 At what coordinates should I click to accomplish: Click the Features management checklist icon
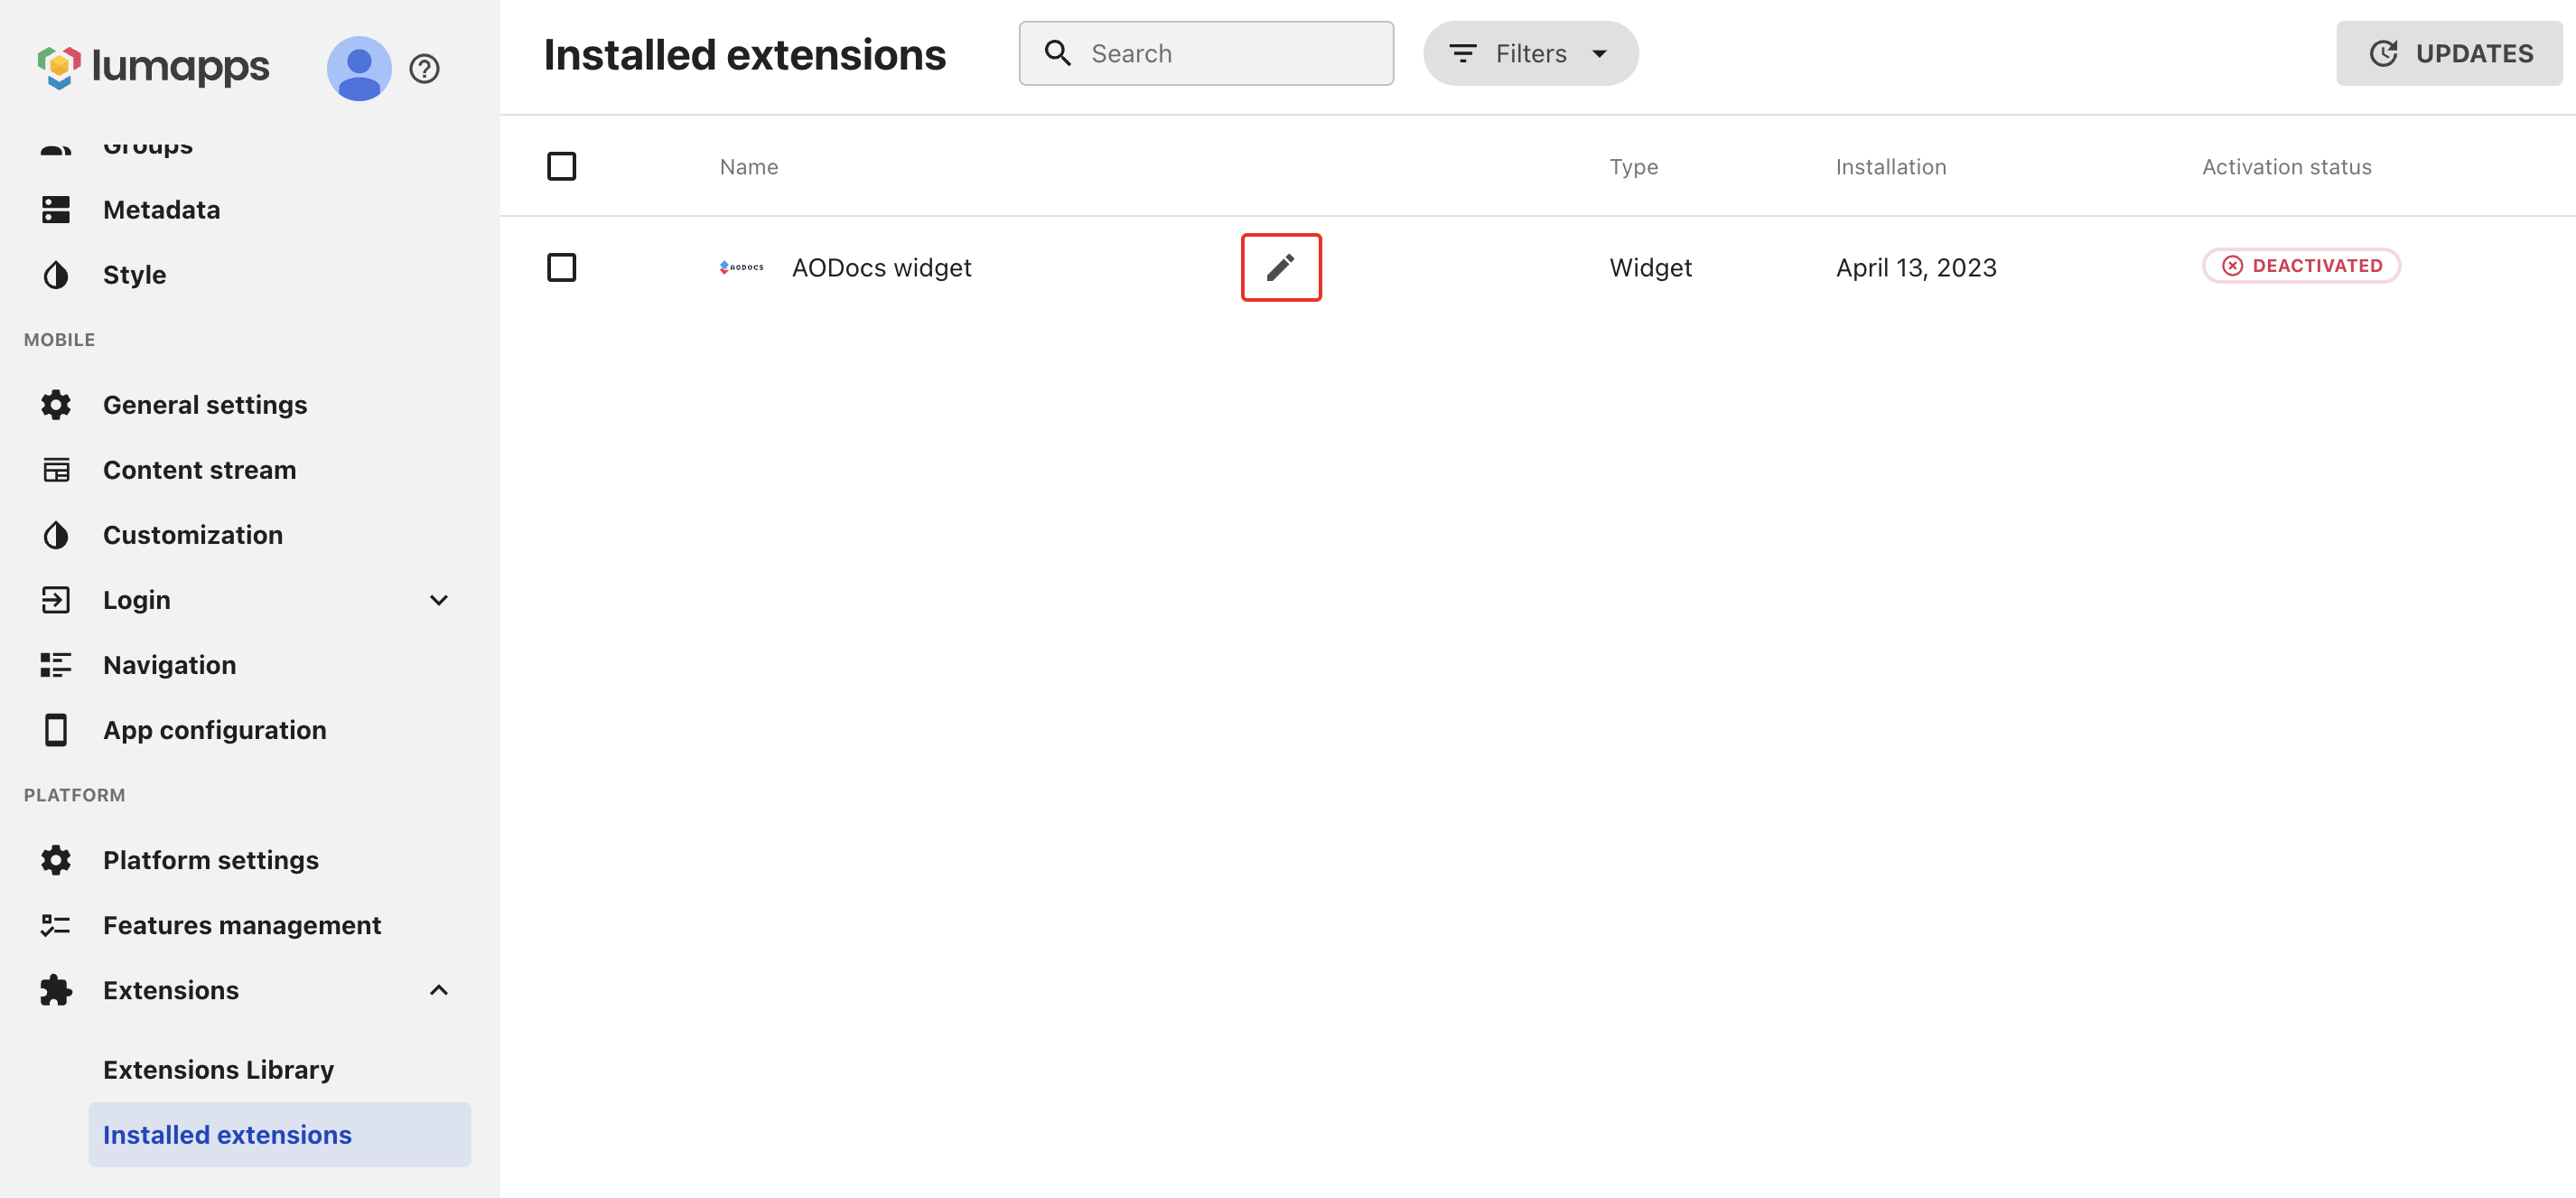pyautogui.click(x=56, y=925)
